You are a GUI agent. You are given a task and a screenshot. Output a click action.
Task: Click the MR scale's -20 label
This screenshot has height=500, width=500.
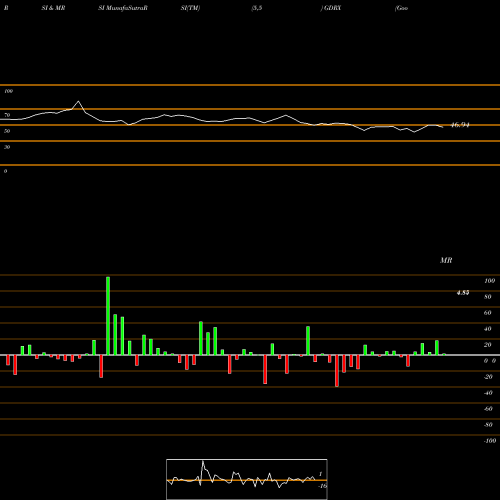[488, 377]
